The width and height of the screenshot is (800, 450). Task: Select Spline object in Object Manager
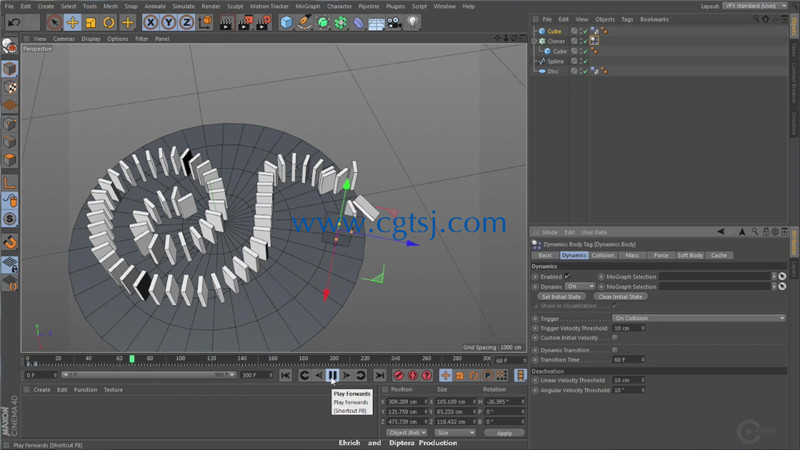[x=555, y=61]
